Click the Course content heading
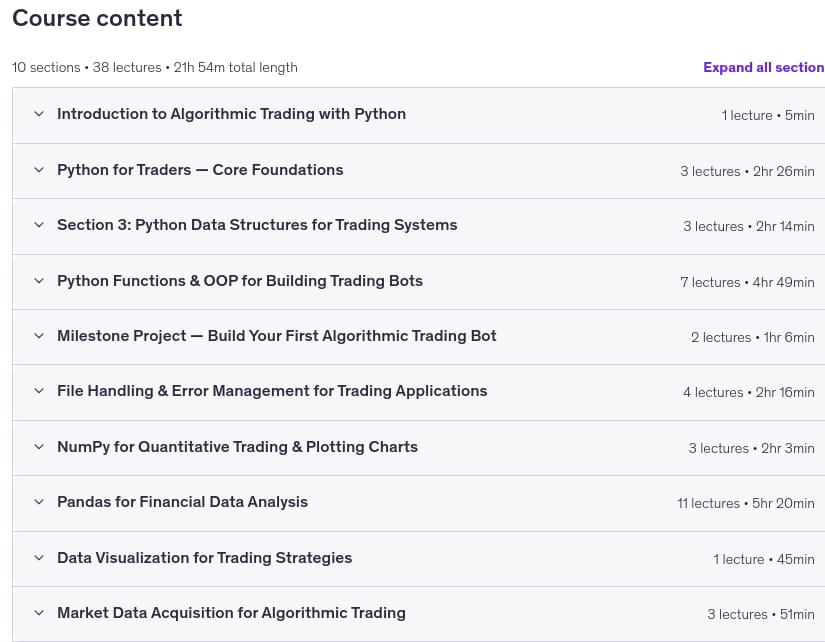 click(97, 18)
